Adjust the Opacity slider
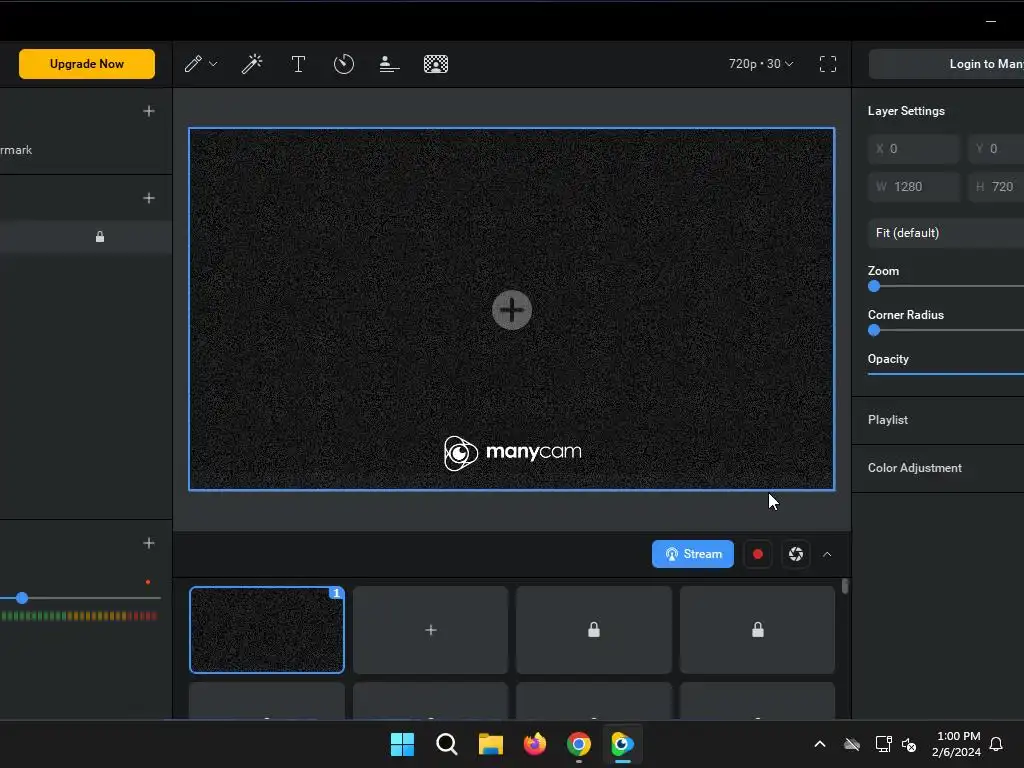Image resolution: width=1024 pixels, height=768 pixels. (946, 374)
